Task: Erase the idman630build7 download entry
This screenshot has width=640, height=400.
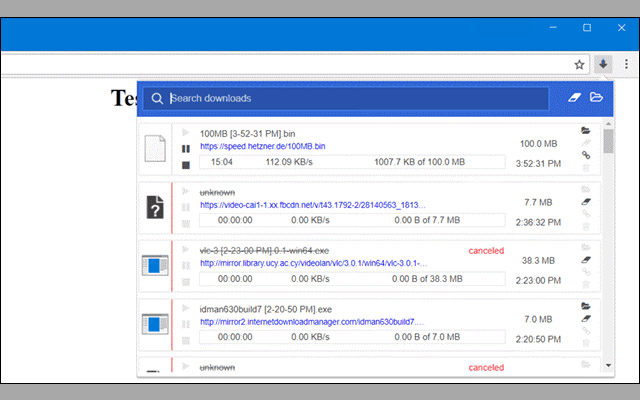Action: click(586, 318)
